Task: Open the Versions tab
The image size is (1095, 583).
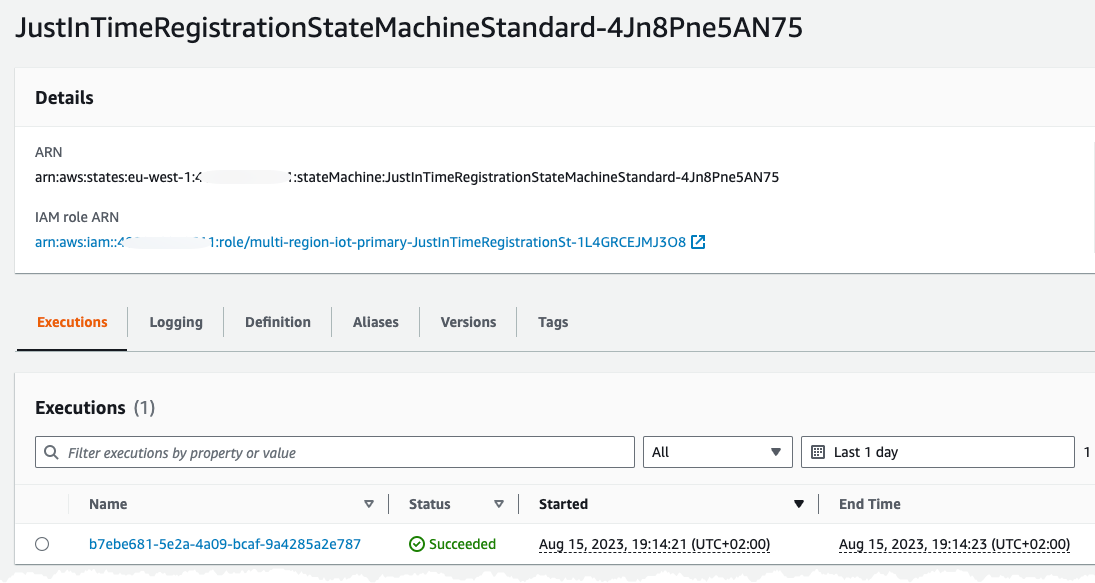Action: [469, 322]
